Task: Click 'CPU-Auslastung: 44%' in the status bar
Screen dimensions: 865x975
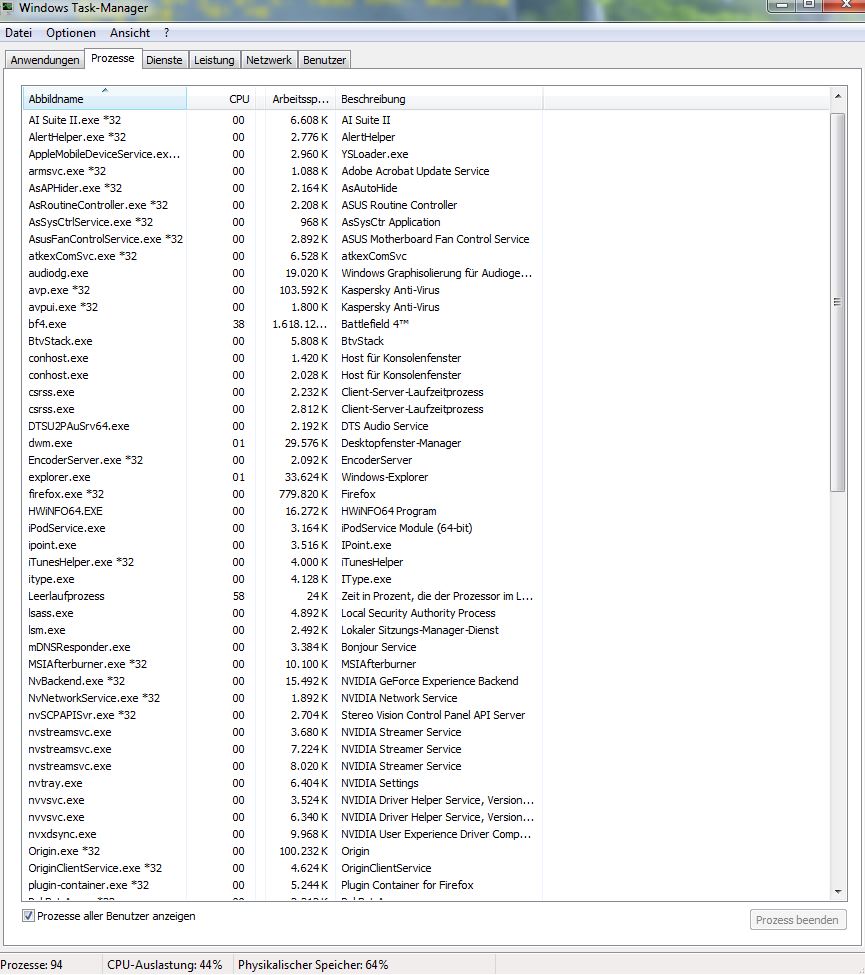Action: point(165,965)
